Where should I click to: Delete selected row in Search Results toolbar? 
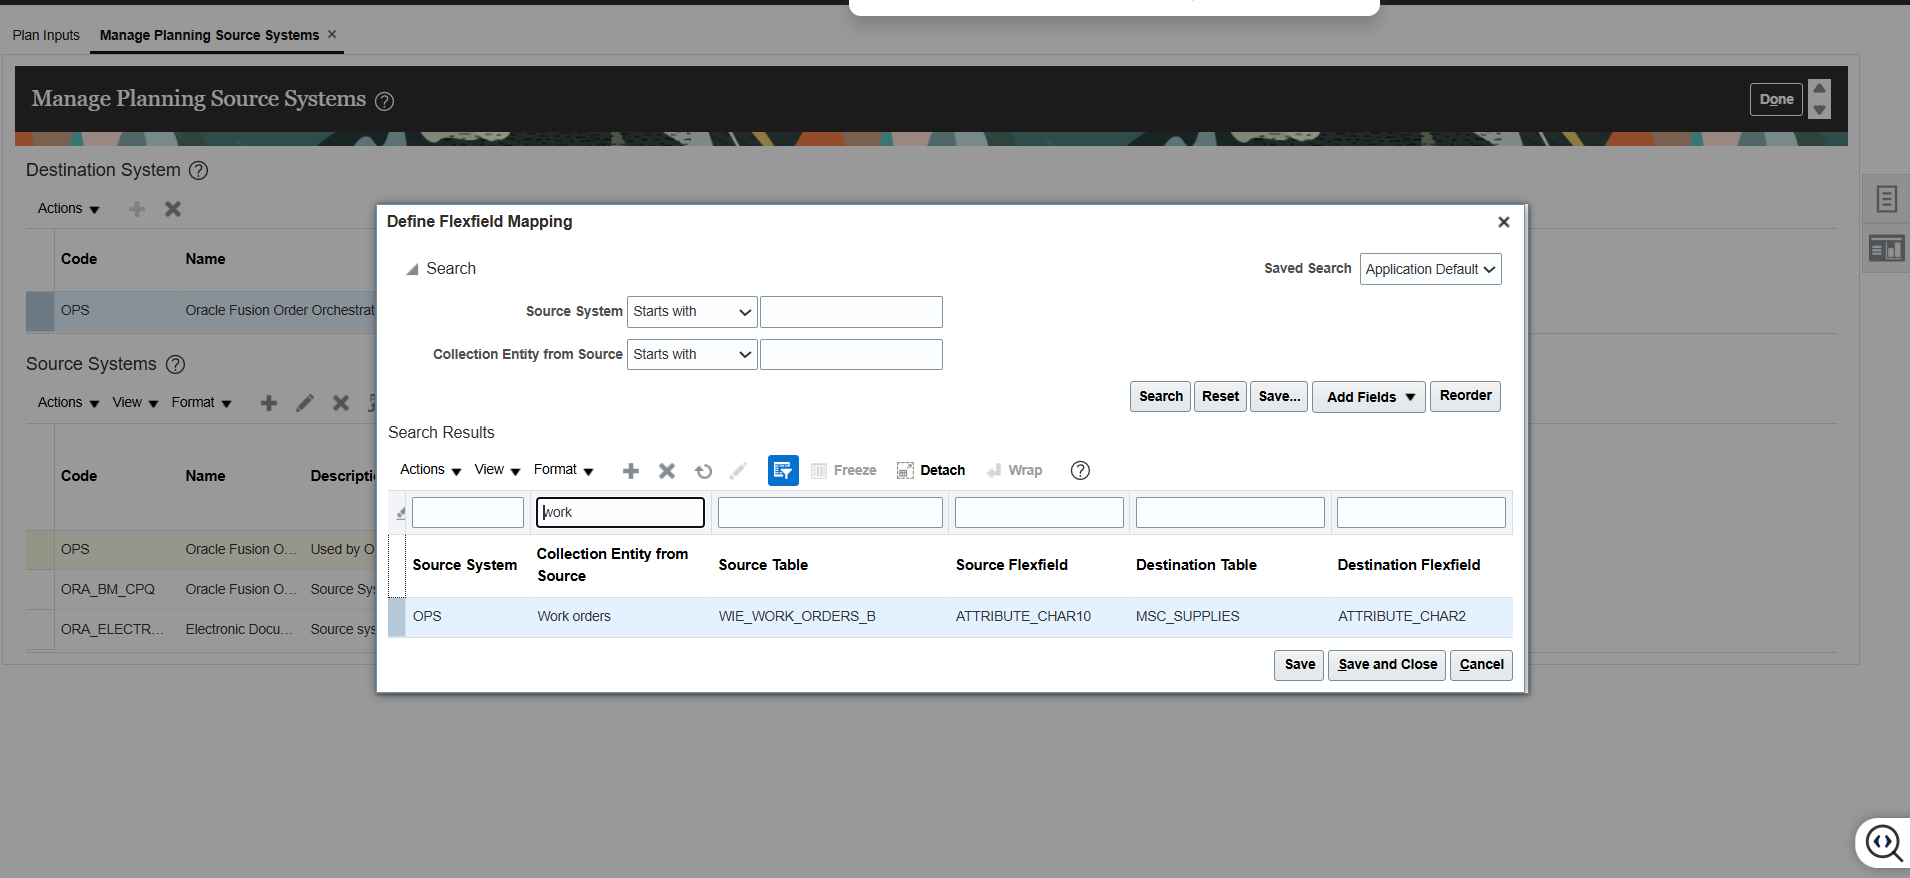(667, 471)
